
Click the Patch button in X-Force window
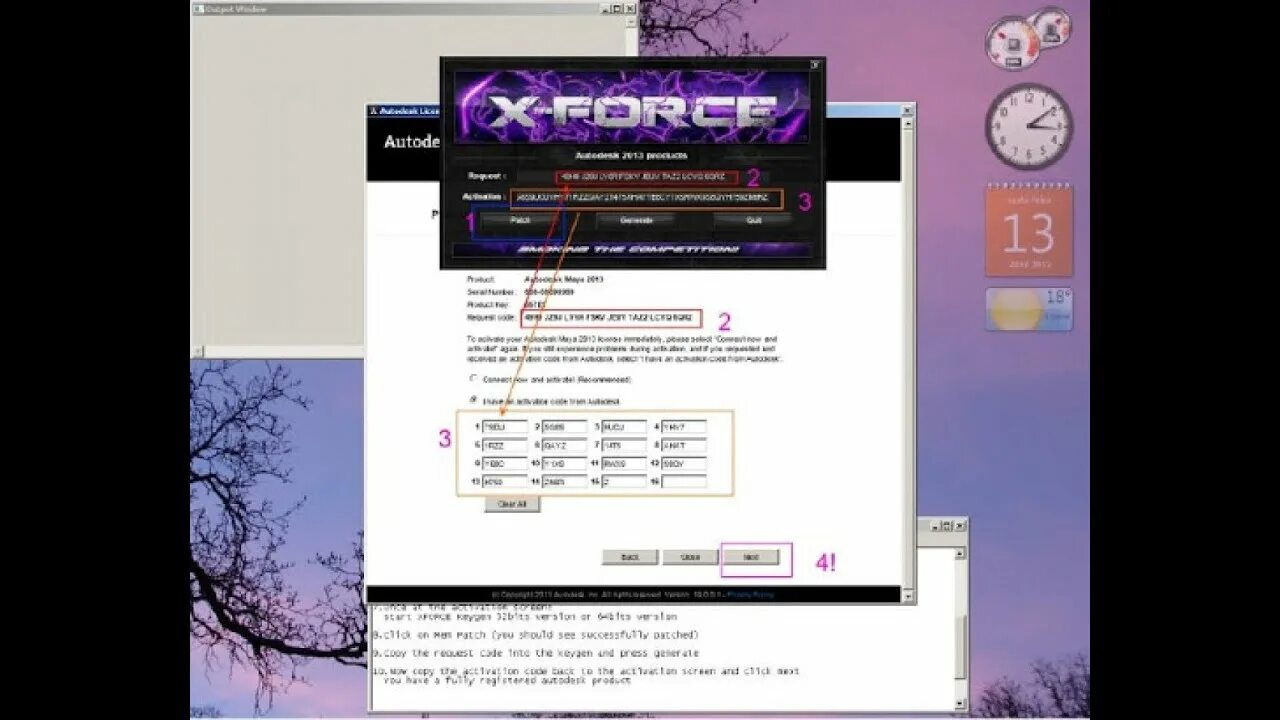[520, 220]
